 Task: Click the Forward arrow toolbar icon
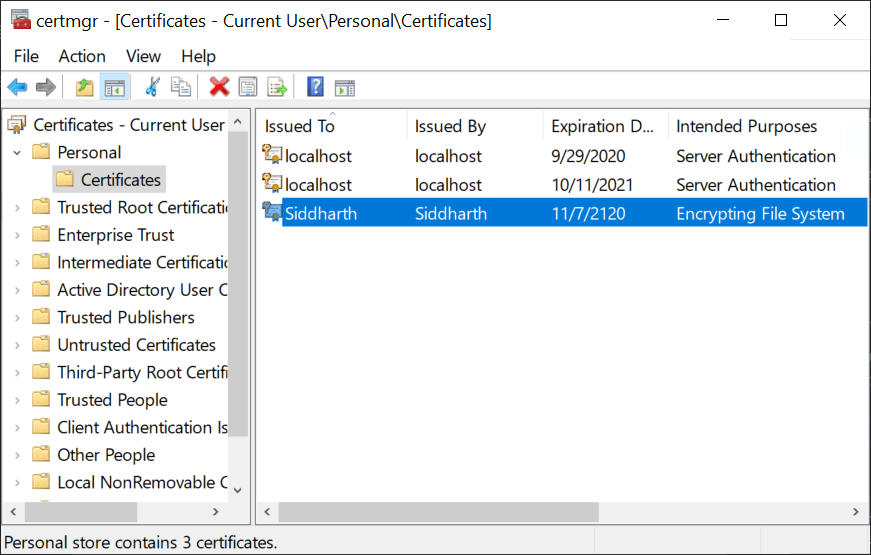(46, 87)
